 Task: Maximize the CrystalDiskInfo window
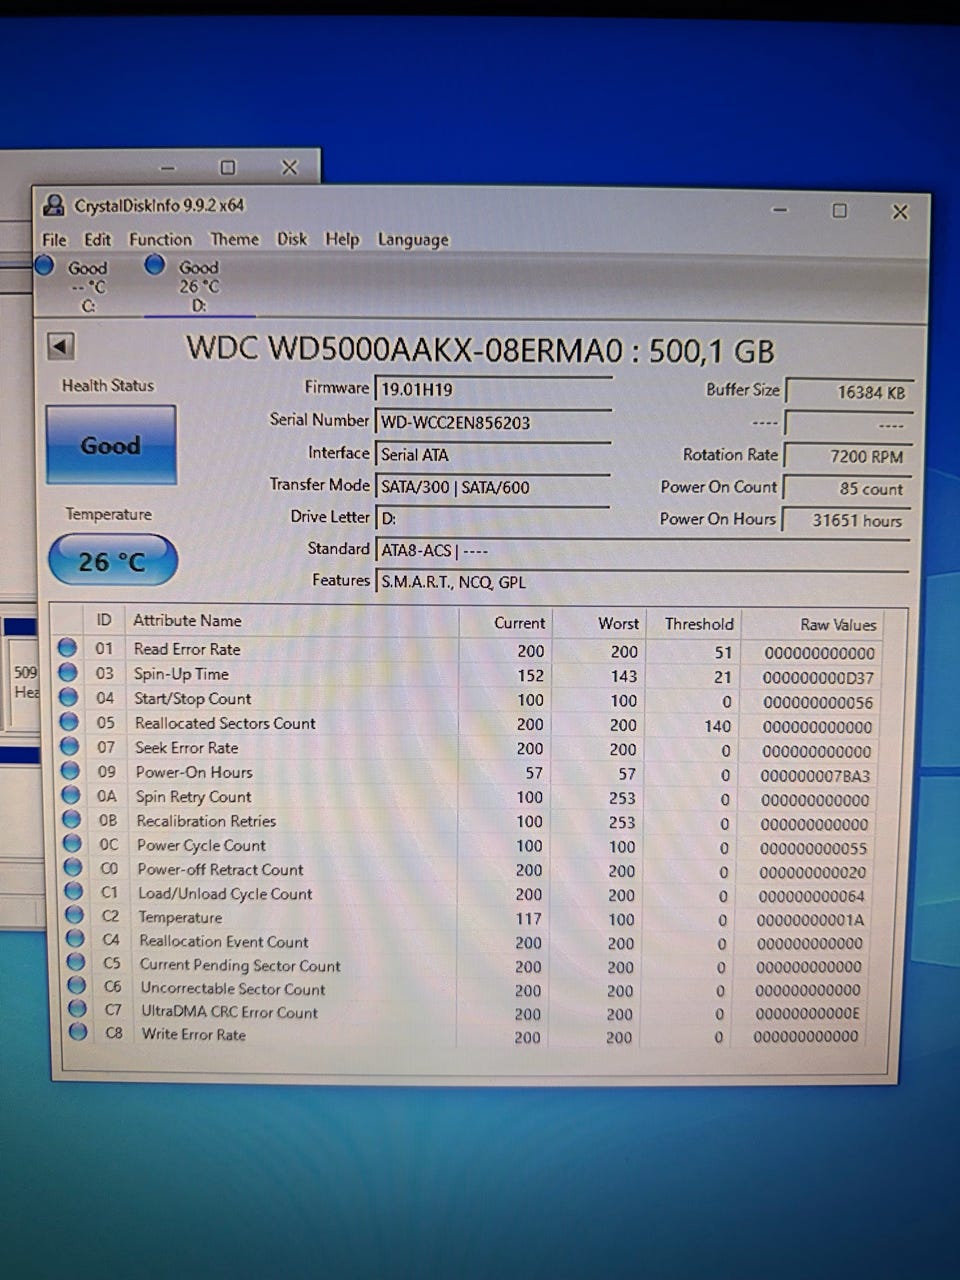[840, 210]
